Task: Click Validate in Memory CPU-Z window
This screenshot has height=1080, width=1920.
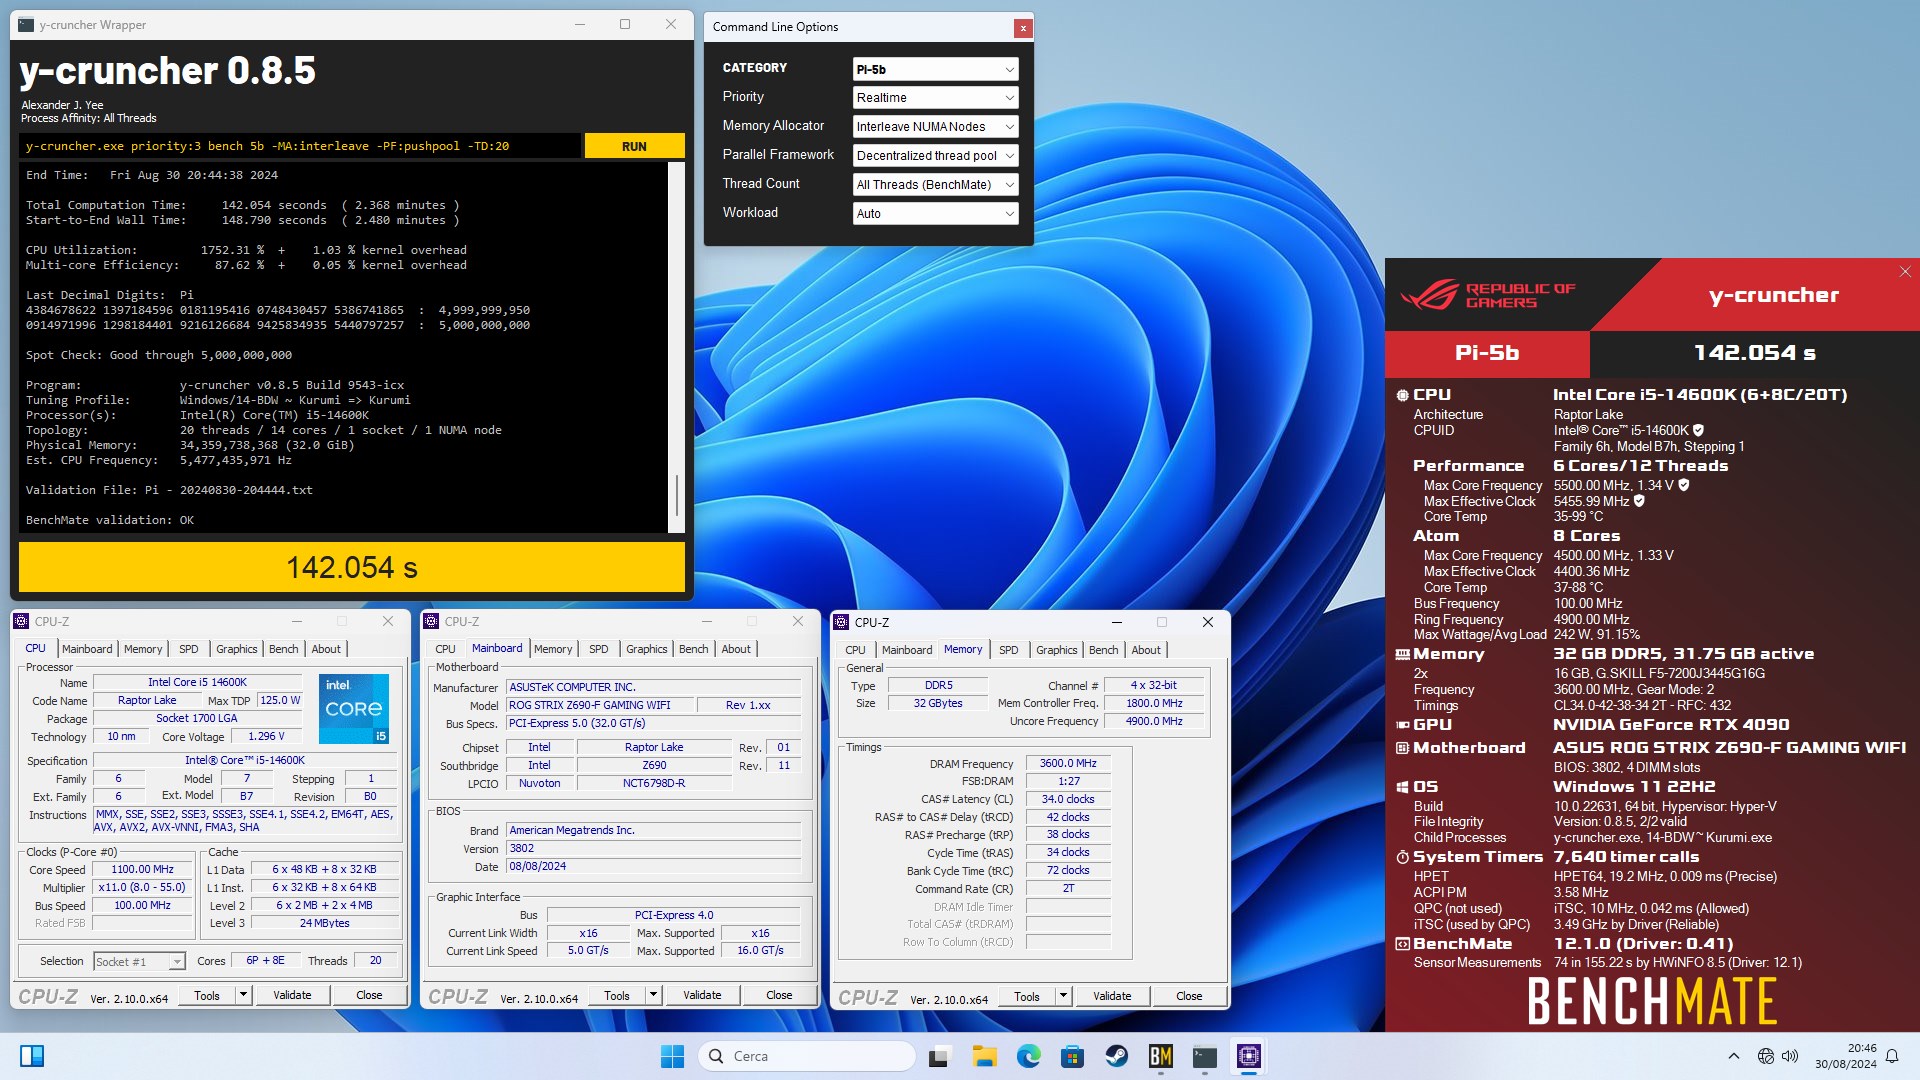Action: pyautogui.click(x=1112, y=996)
